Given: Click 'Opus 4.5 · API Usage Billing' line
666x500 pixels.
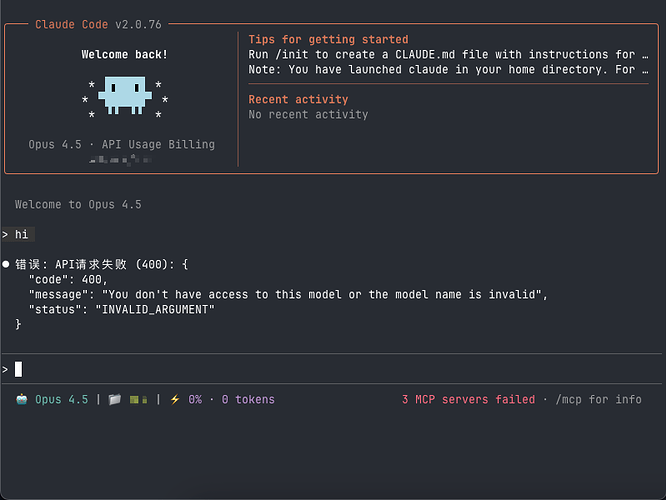Looking at the screenshot, I should [x=121, y=144].
